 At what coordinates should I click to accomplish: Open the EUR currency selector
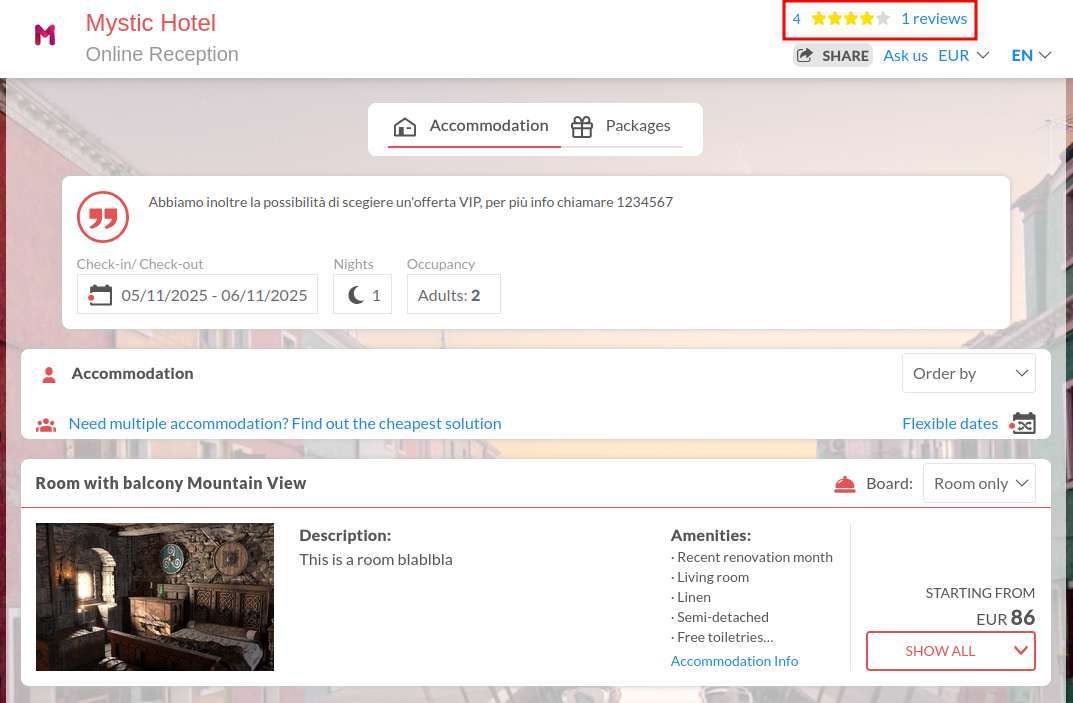coord(963,55)
